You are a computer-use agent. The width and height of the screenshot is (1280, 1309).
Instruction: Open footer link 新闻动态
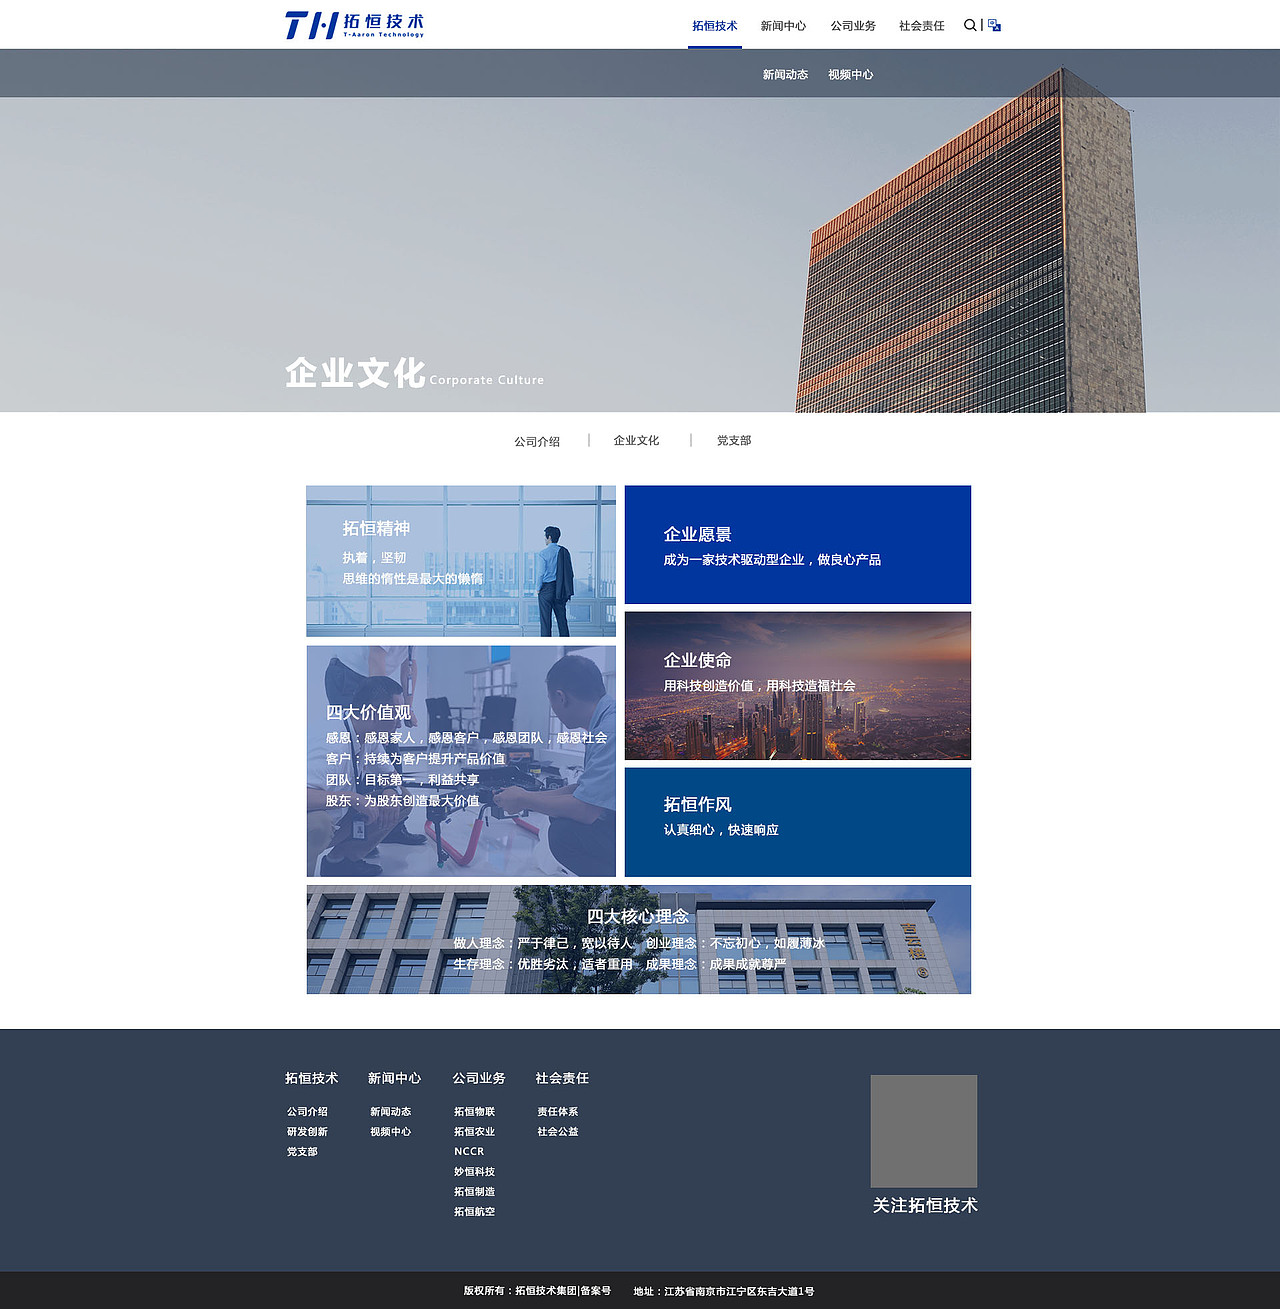tap(391, 1111)
